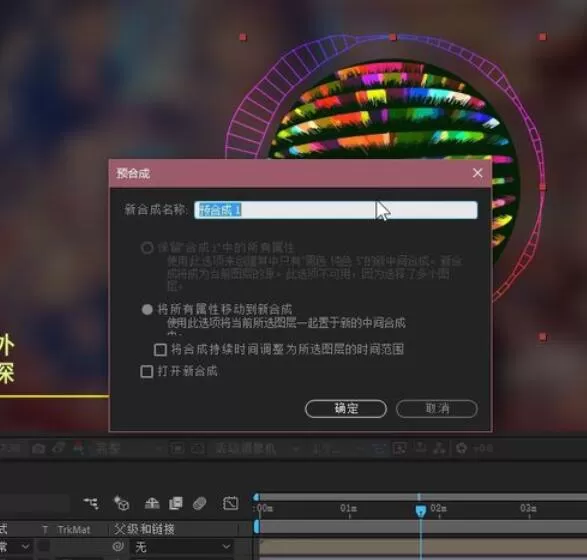Select the 将所有属性移动到新合成 radio option
The height and width of the screenshot is (560, 587).
coord(147,310)
